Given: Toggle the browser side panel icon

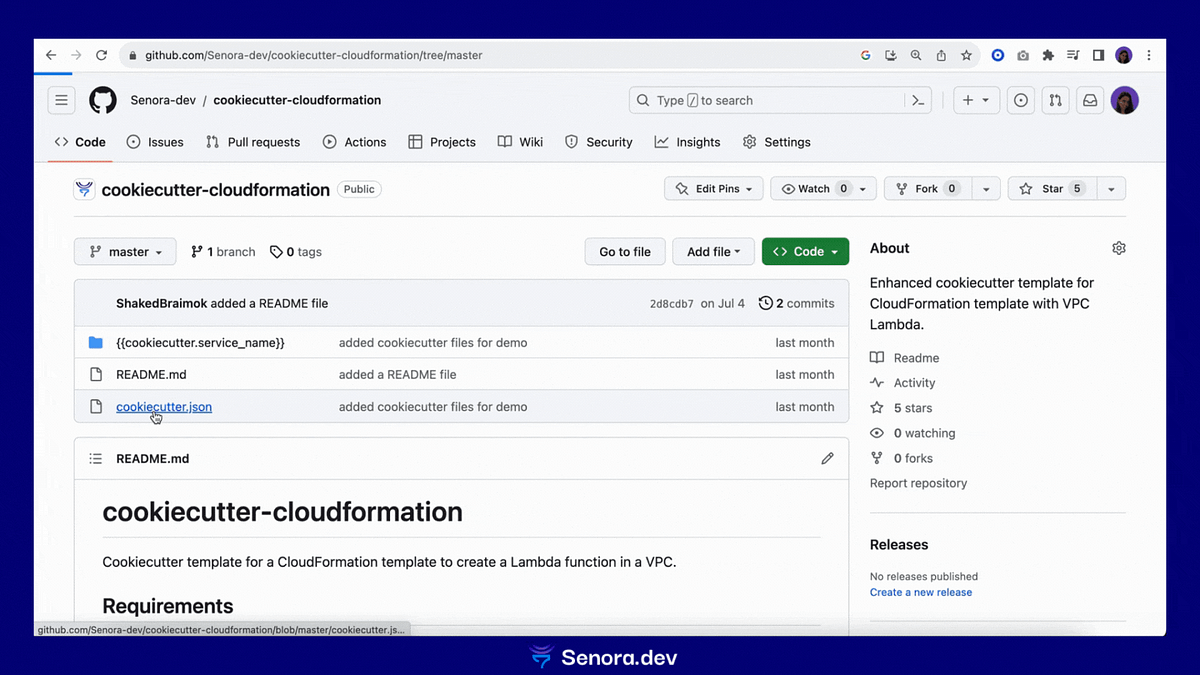Looking at the screenshot, I should [1098, 55].
